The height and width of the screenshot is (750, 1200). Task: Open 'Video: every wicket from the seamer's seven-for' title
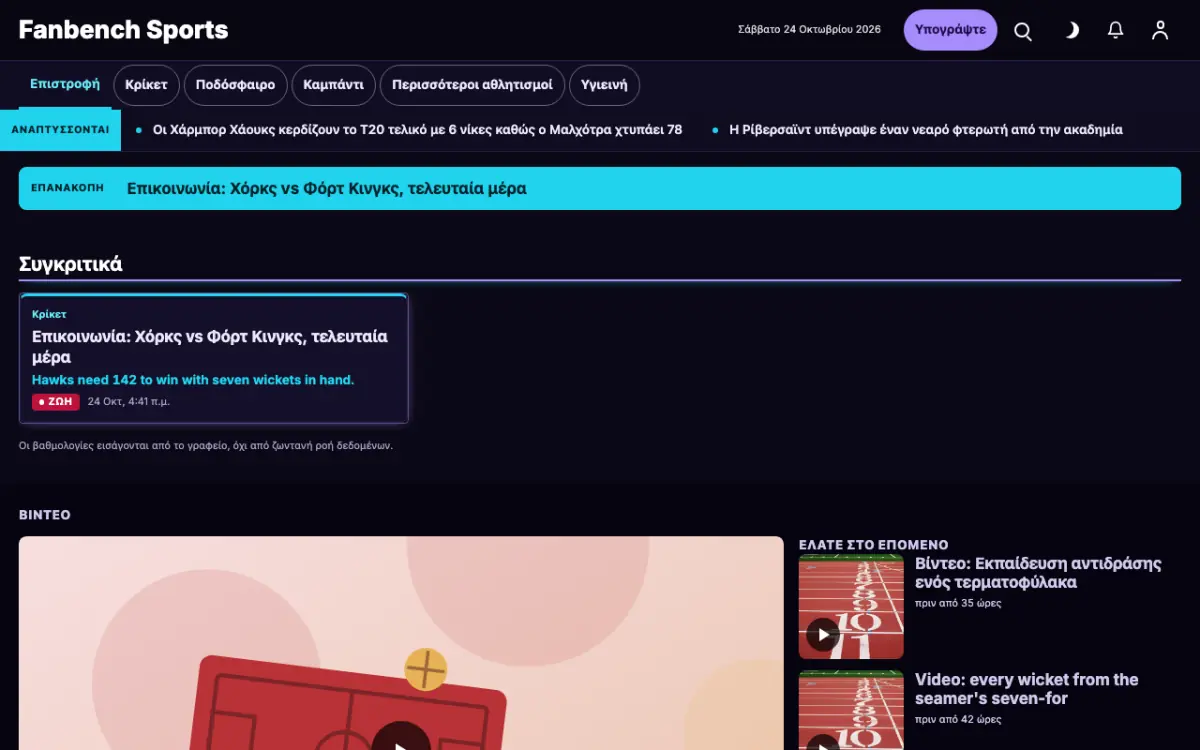[x=1027, y=688]
